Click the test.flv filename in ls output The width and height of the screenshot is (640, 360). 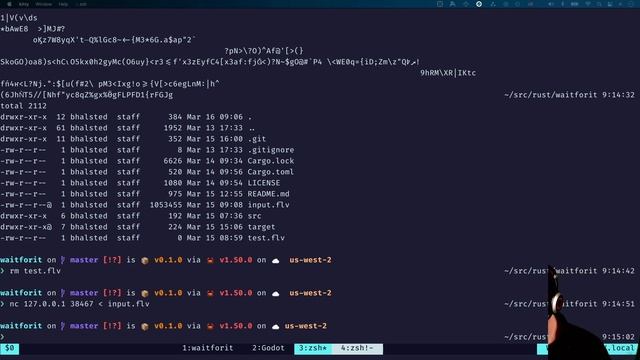(x=266, y=238)
